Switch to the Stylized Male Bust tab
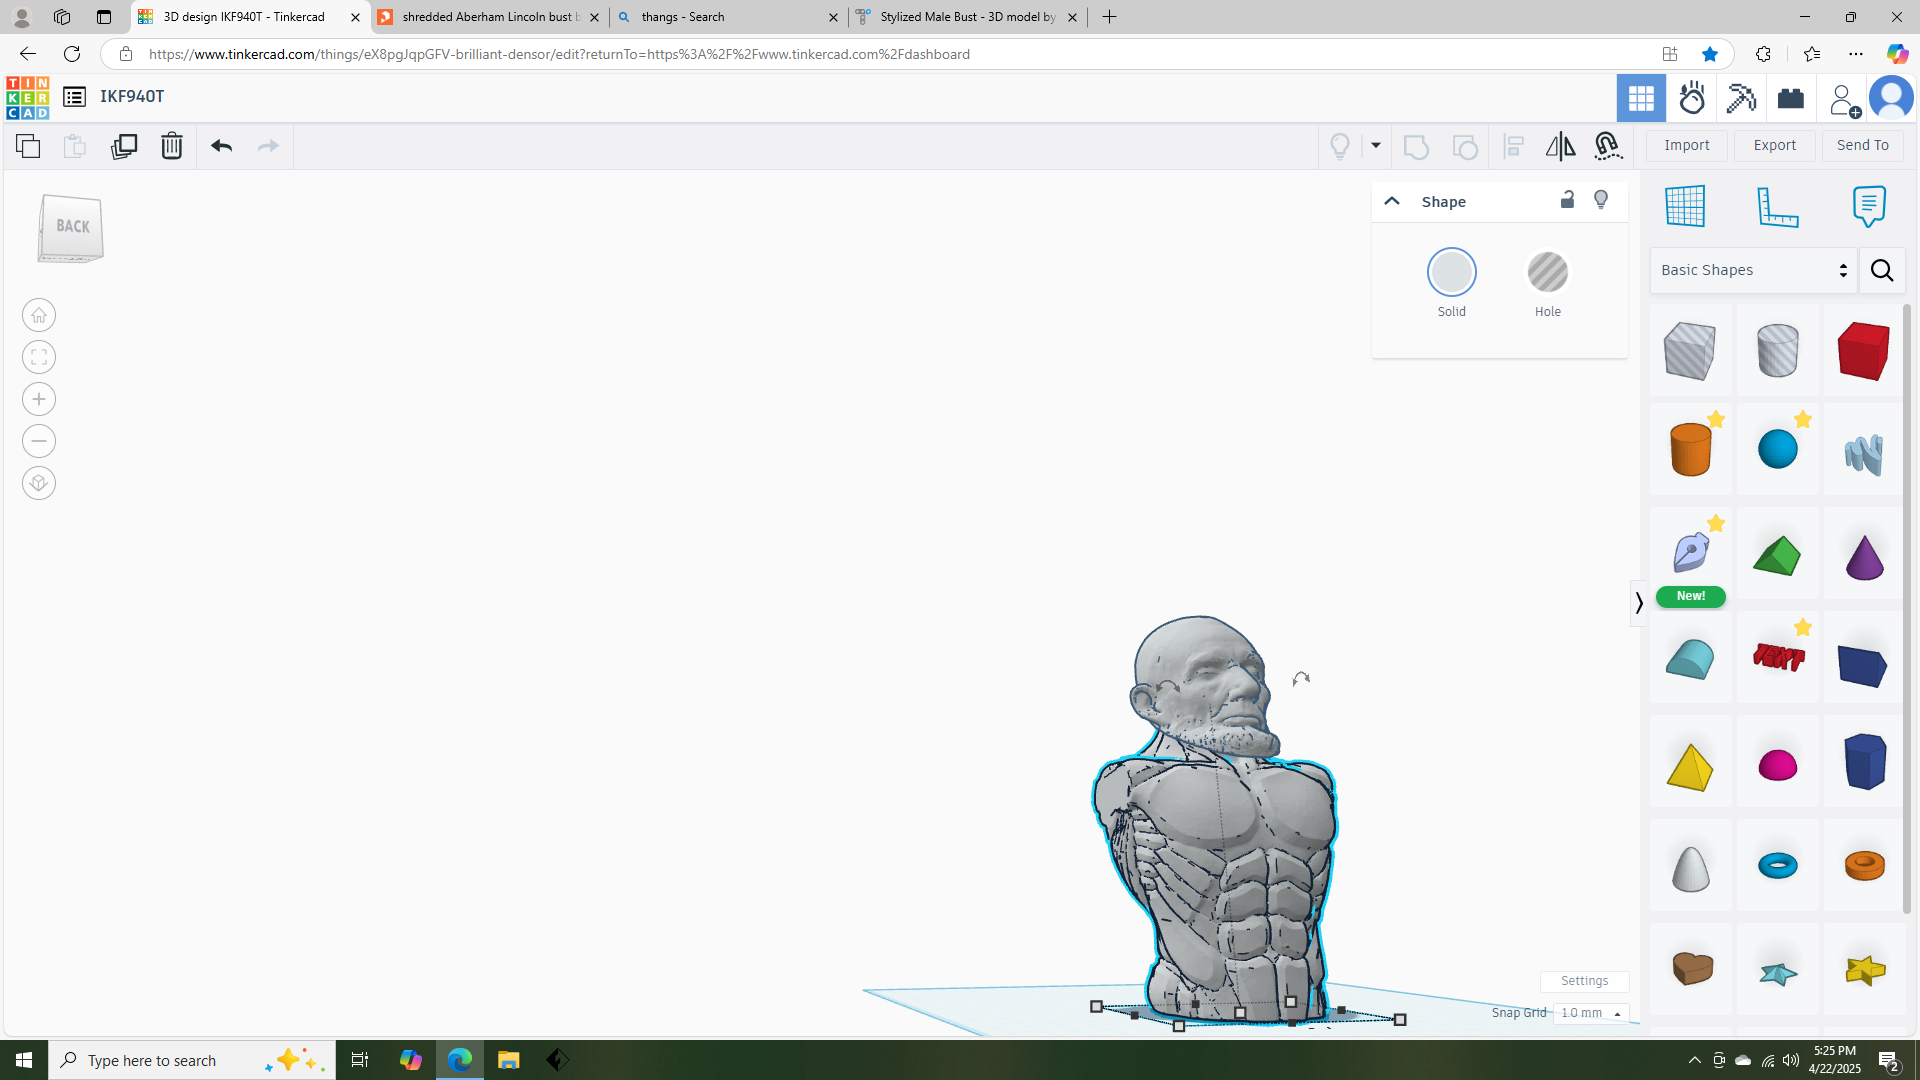Viewport: 1920px width, 1080px height. 968,17
